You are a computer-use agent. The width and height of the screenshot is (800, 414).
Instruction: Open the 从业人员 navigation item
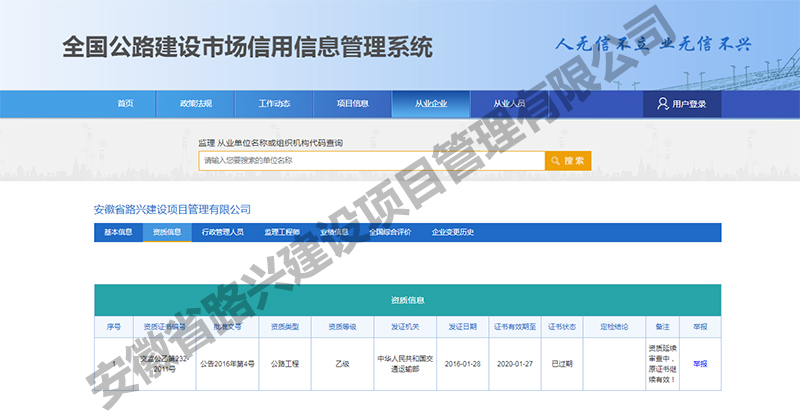click(509, 104)
